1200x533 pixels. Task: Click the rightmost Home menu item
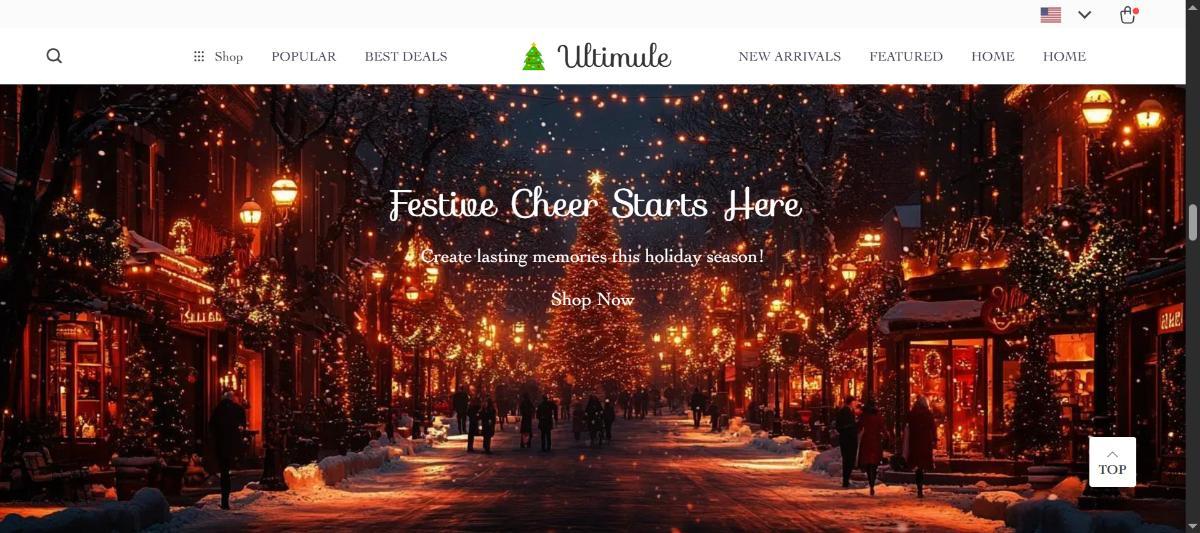pyautogui.click(x=1064, y=56)
